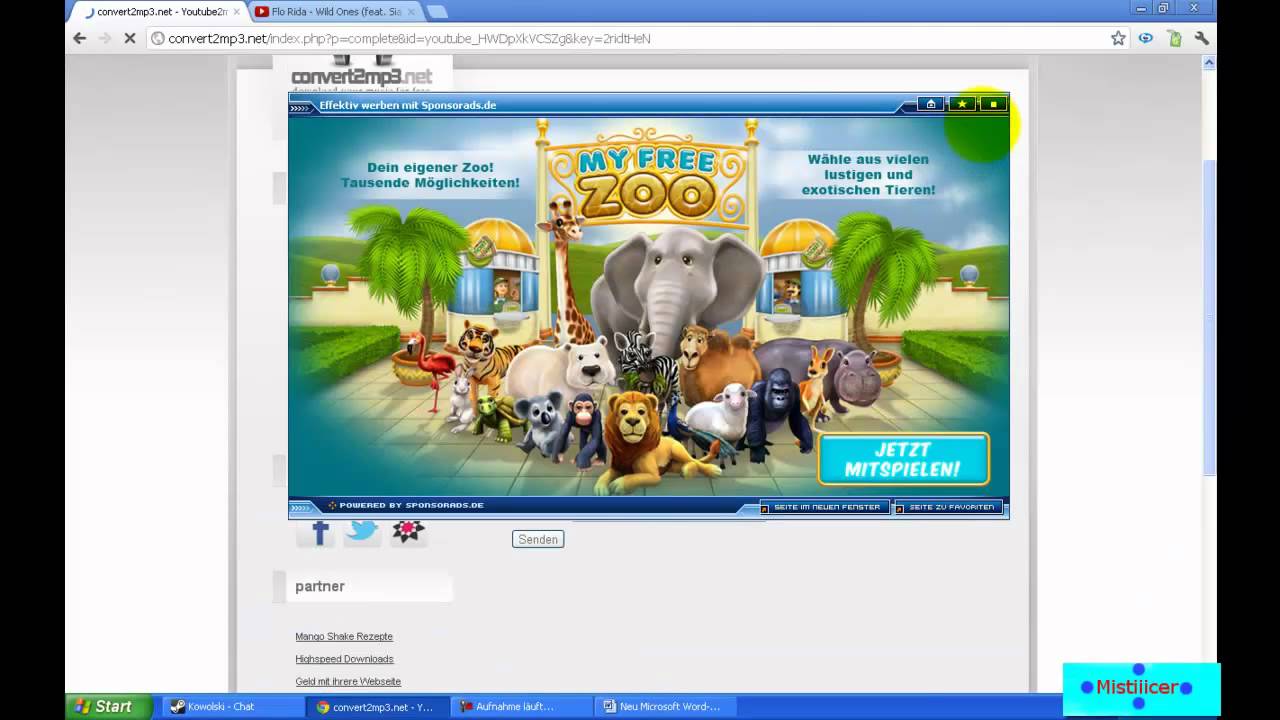Screen dimensions: 1280x720
Task: Click the vertical page scrollbar thumb
Action: [1208, 320]
